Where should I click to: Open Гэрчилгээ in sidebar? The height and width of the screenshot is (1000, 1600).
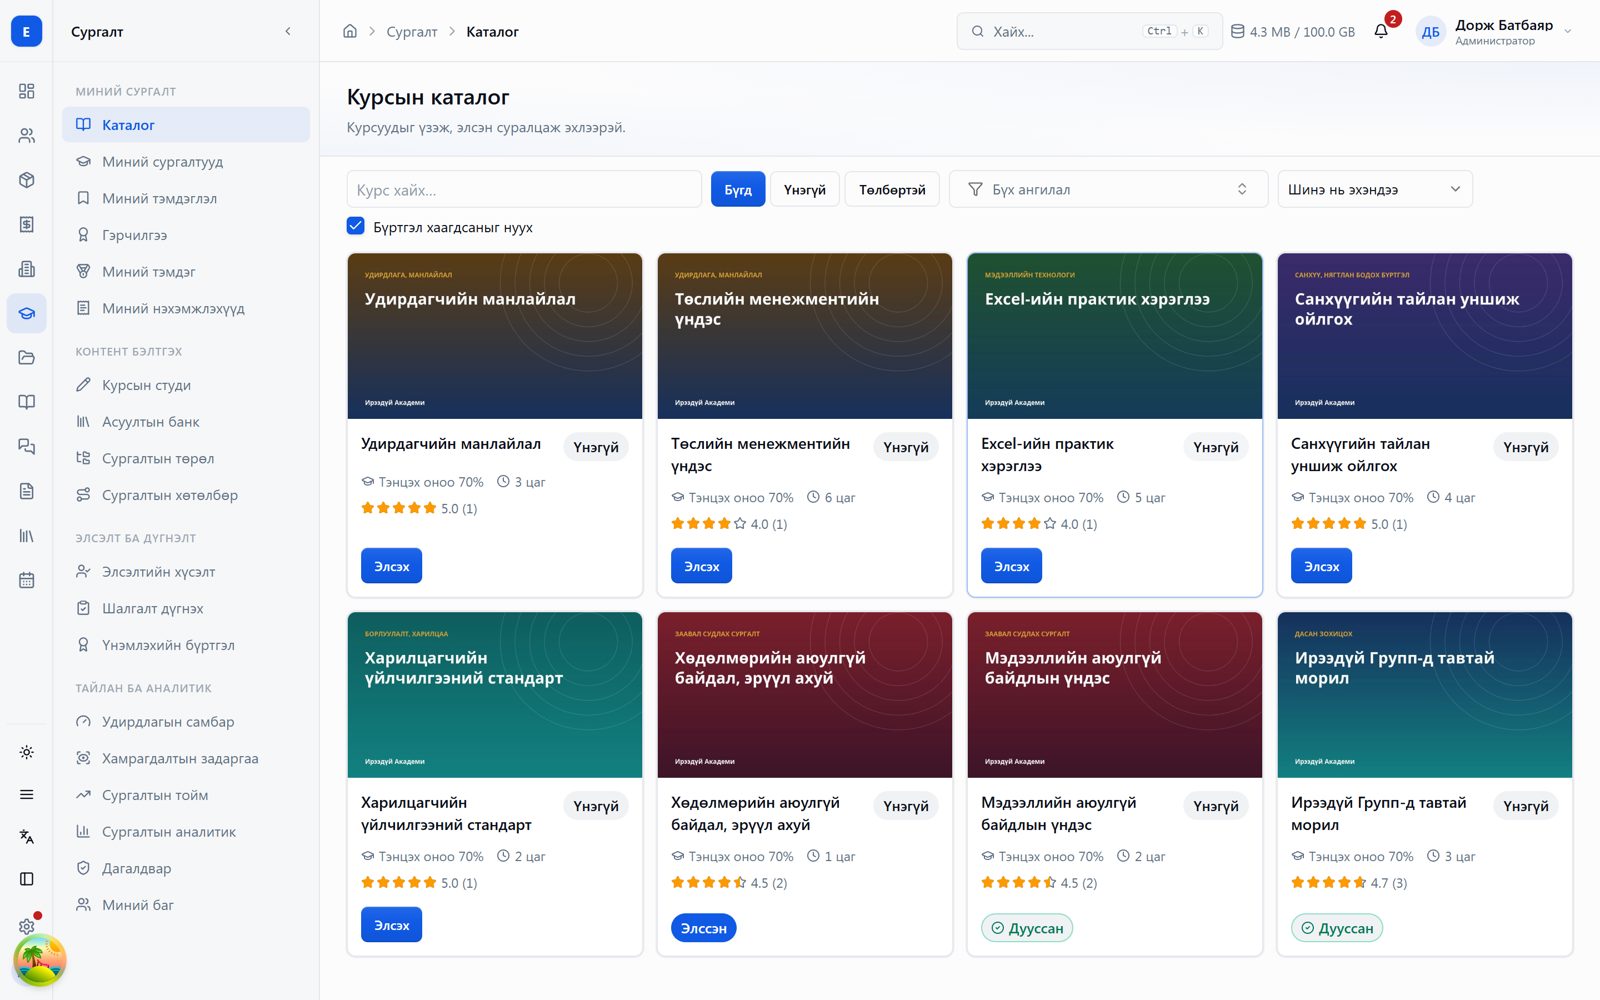point(186,235)
